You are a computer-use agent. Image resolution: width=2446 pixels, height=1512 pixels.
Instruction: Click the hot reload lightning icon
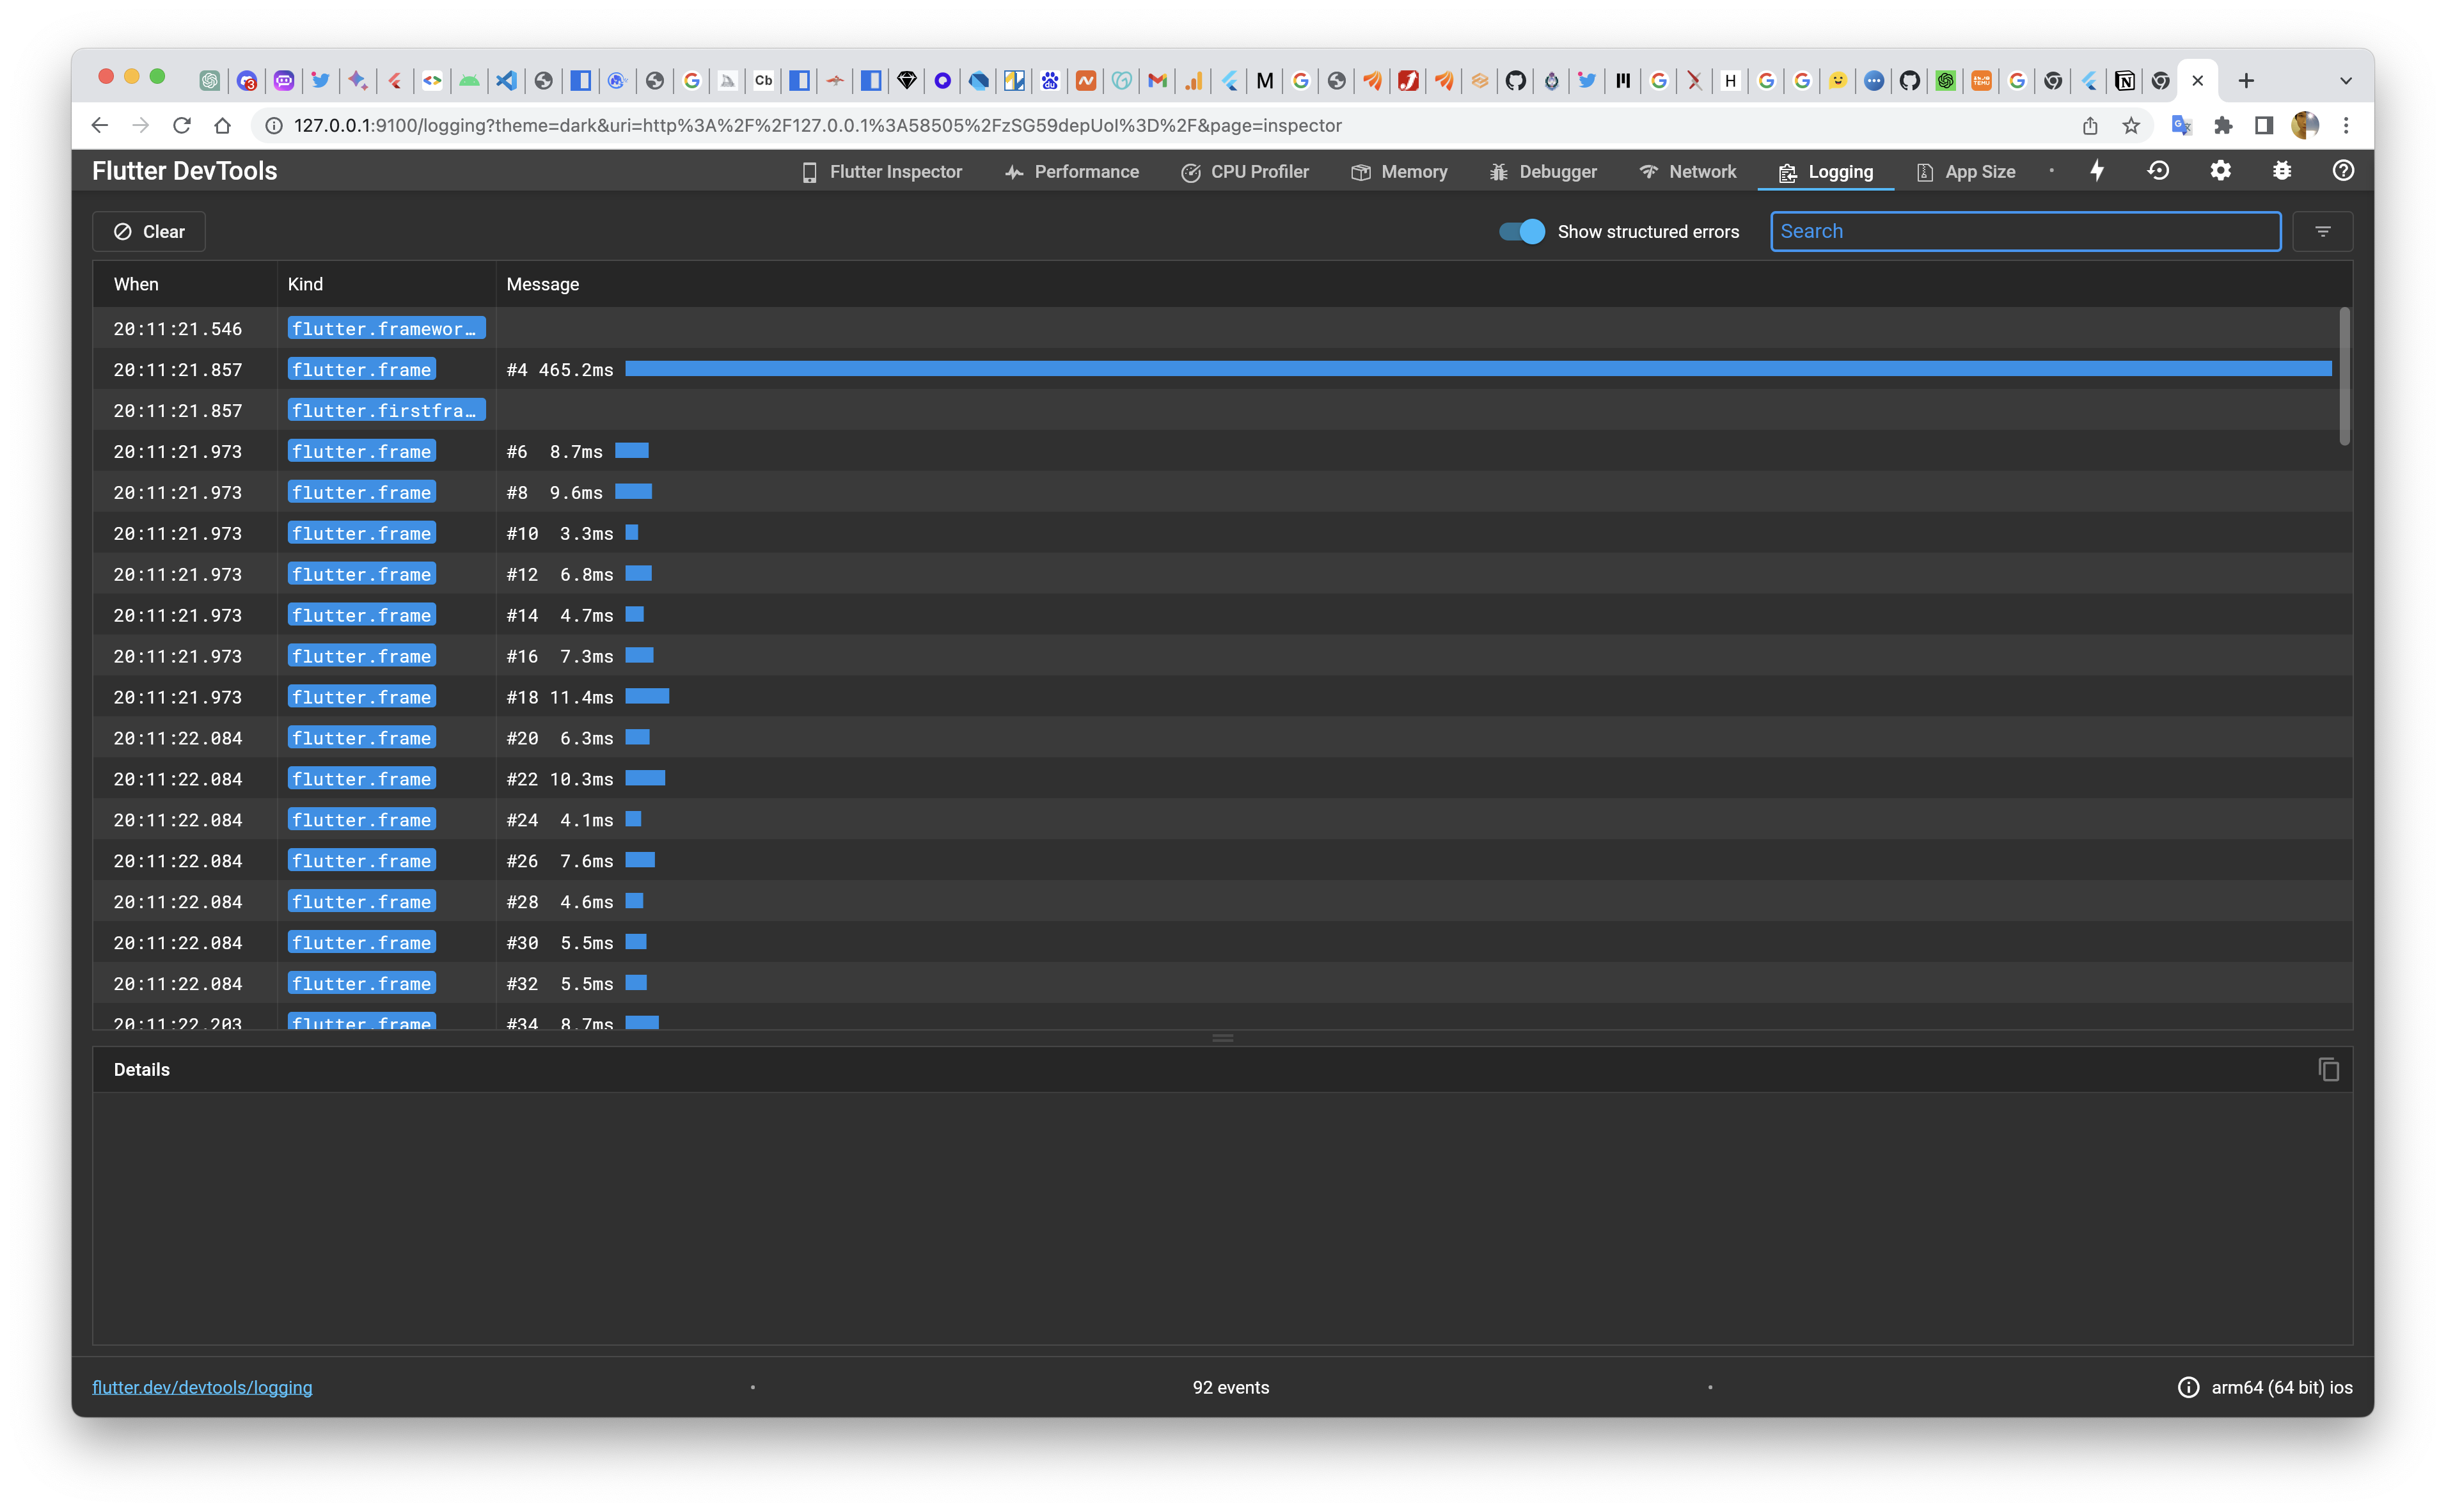(x=2097, y=171)
